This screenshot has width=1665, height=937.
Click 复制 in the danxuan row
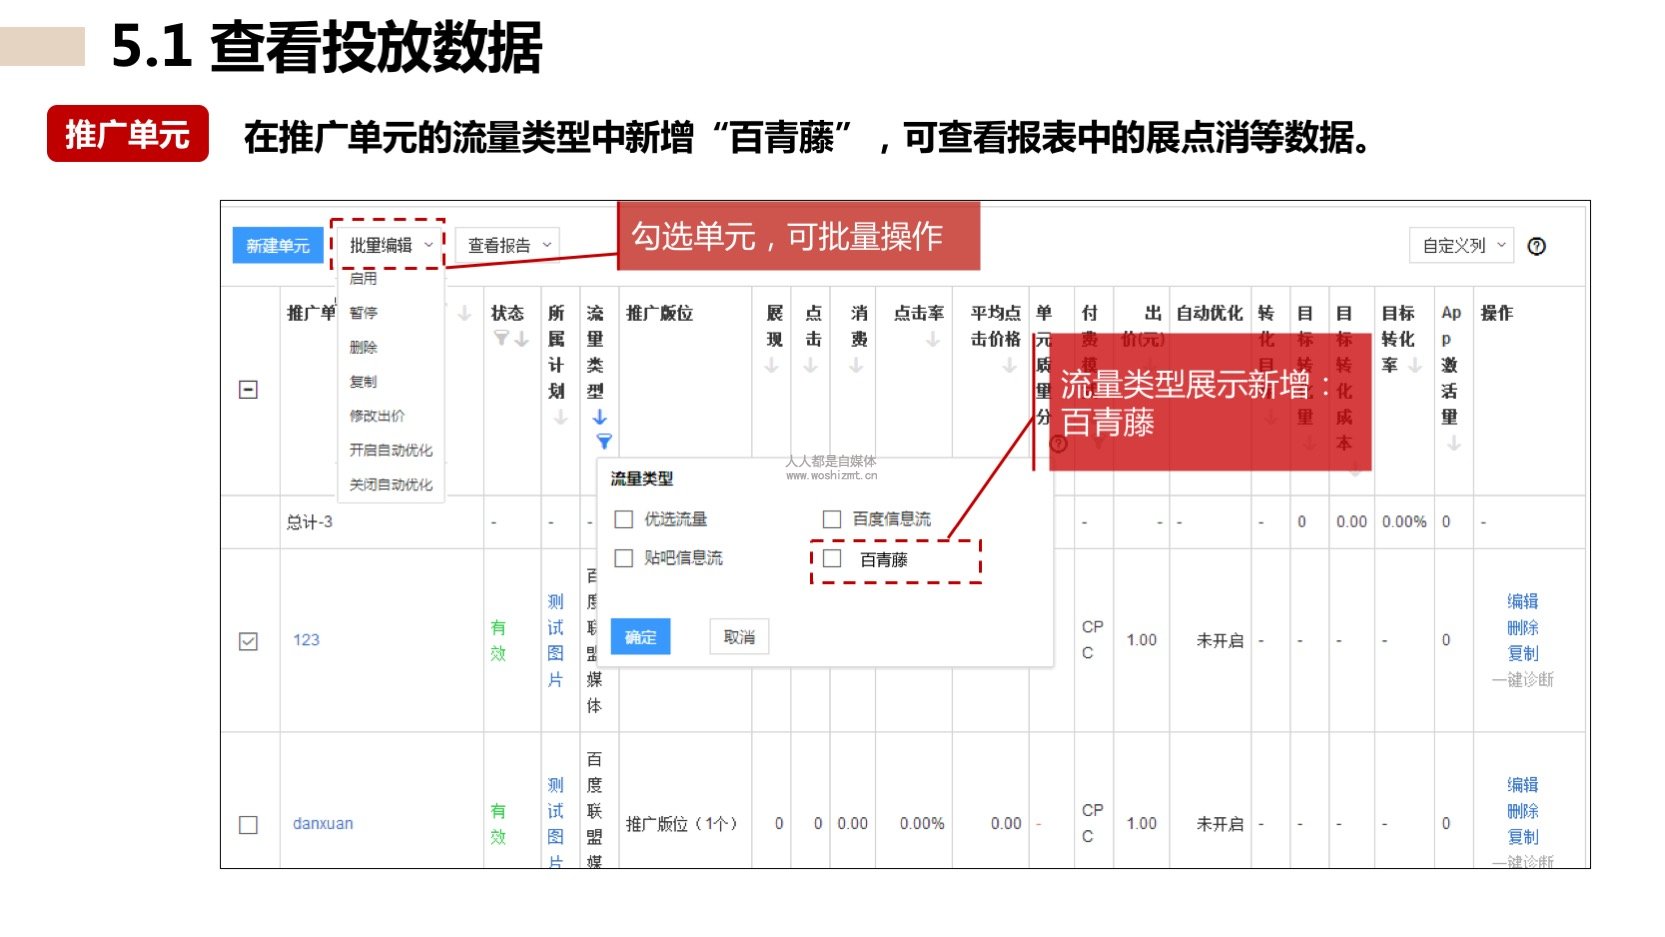(1523, 837)
